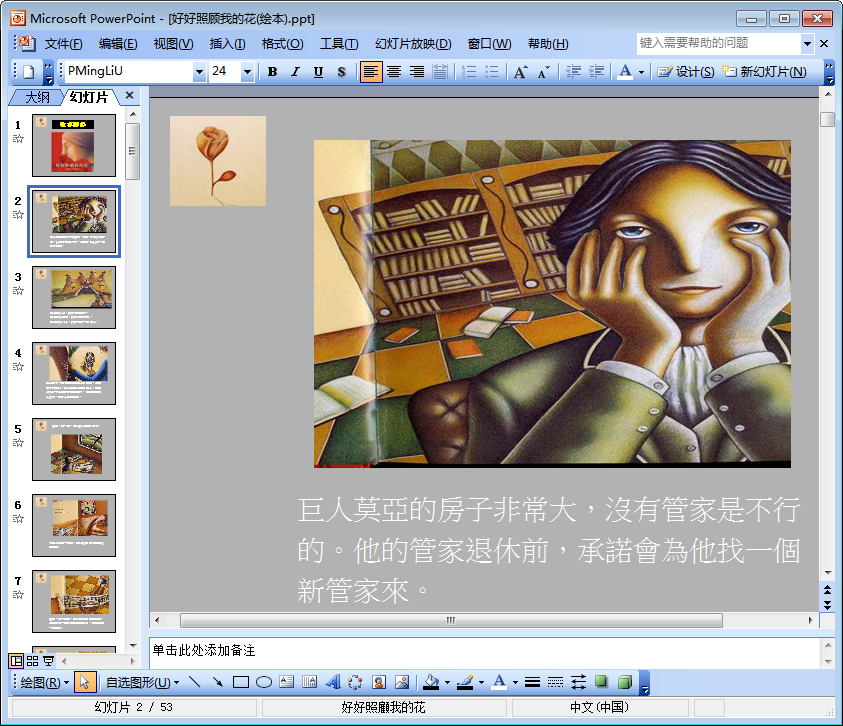Start slide show from current slide
The image size is (843, 726).
(48, 661)
